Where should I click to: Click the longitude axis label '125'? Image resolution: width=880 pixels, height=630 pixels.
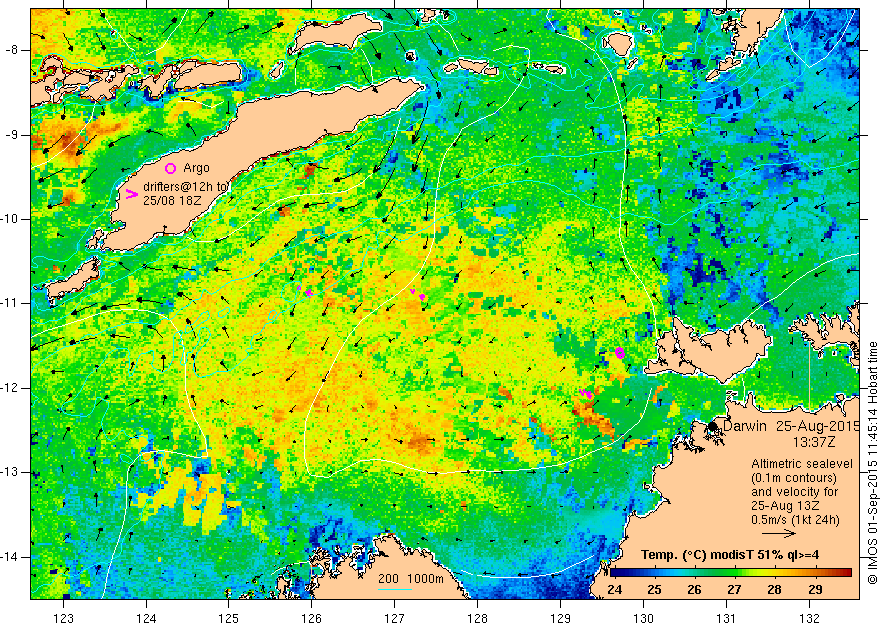pos(229,618)
